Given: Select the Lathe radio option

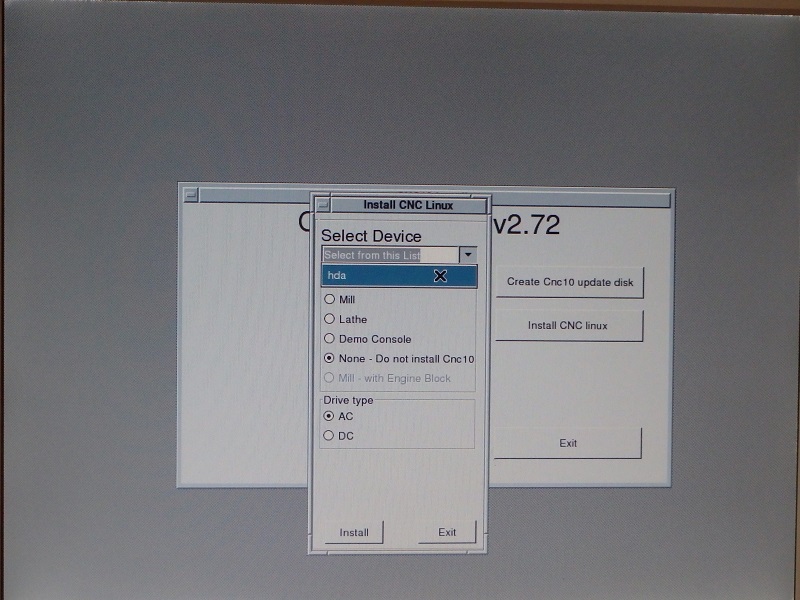Looking at the screenshot, I should [346, 319].
